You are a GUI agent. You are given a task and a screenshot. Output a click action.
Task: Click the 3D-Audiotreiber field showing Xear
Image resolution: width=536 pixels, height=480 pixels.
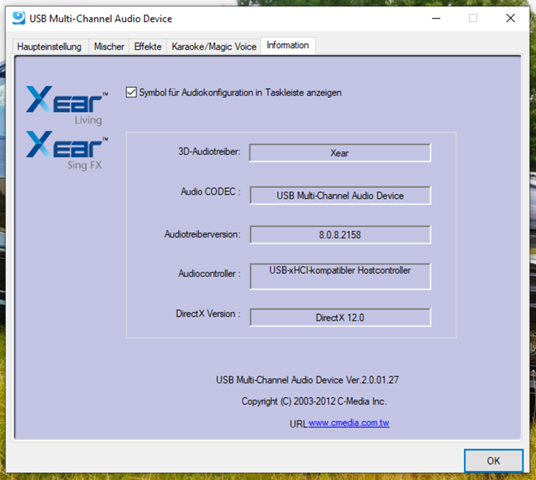pos(340,152)
